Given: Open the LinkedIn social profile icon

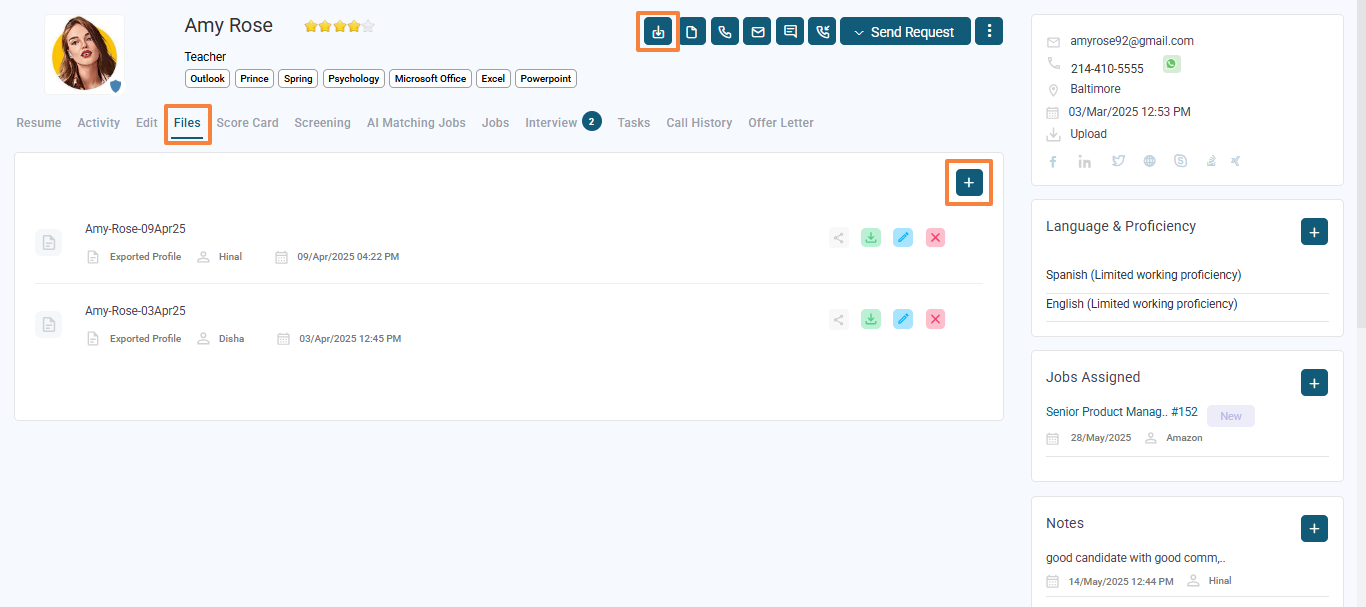Looking at the screenshot, I should (1085, 161).
